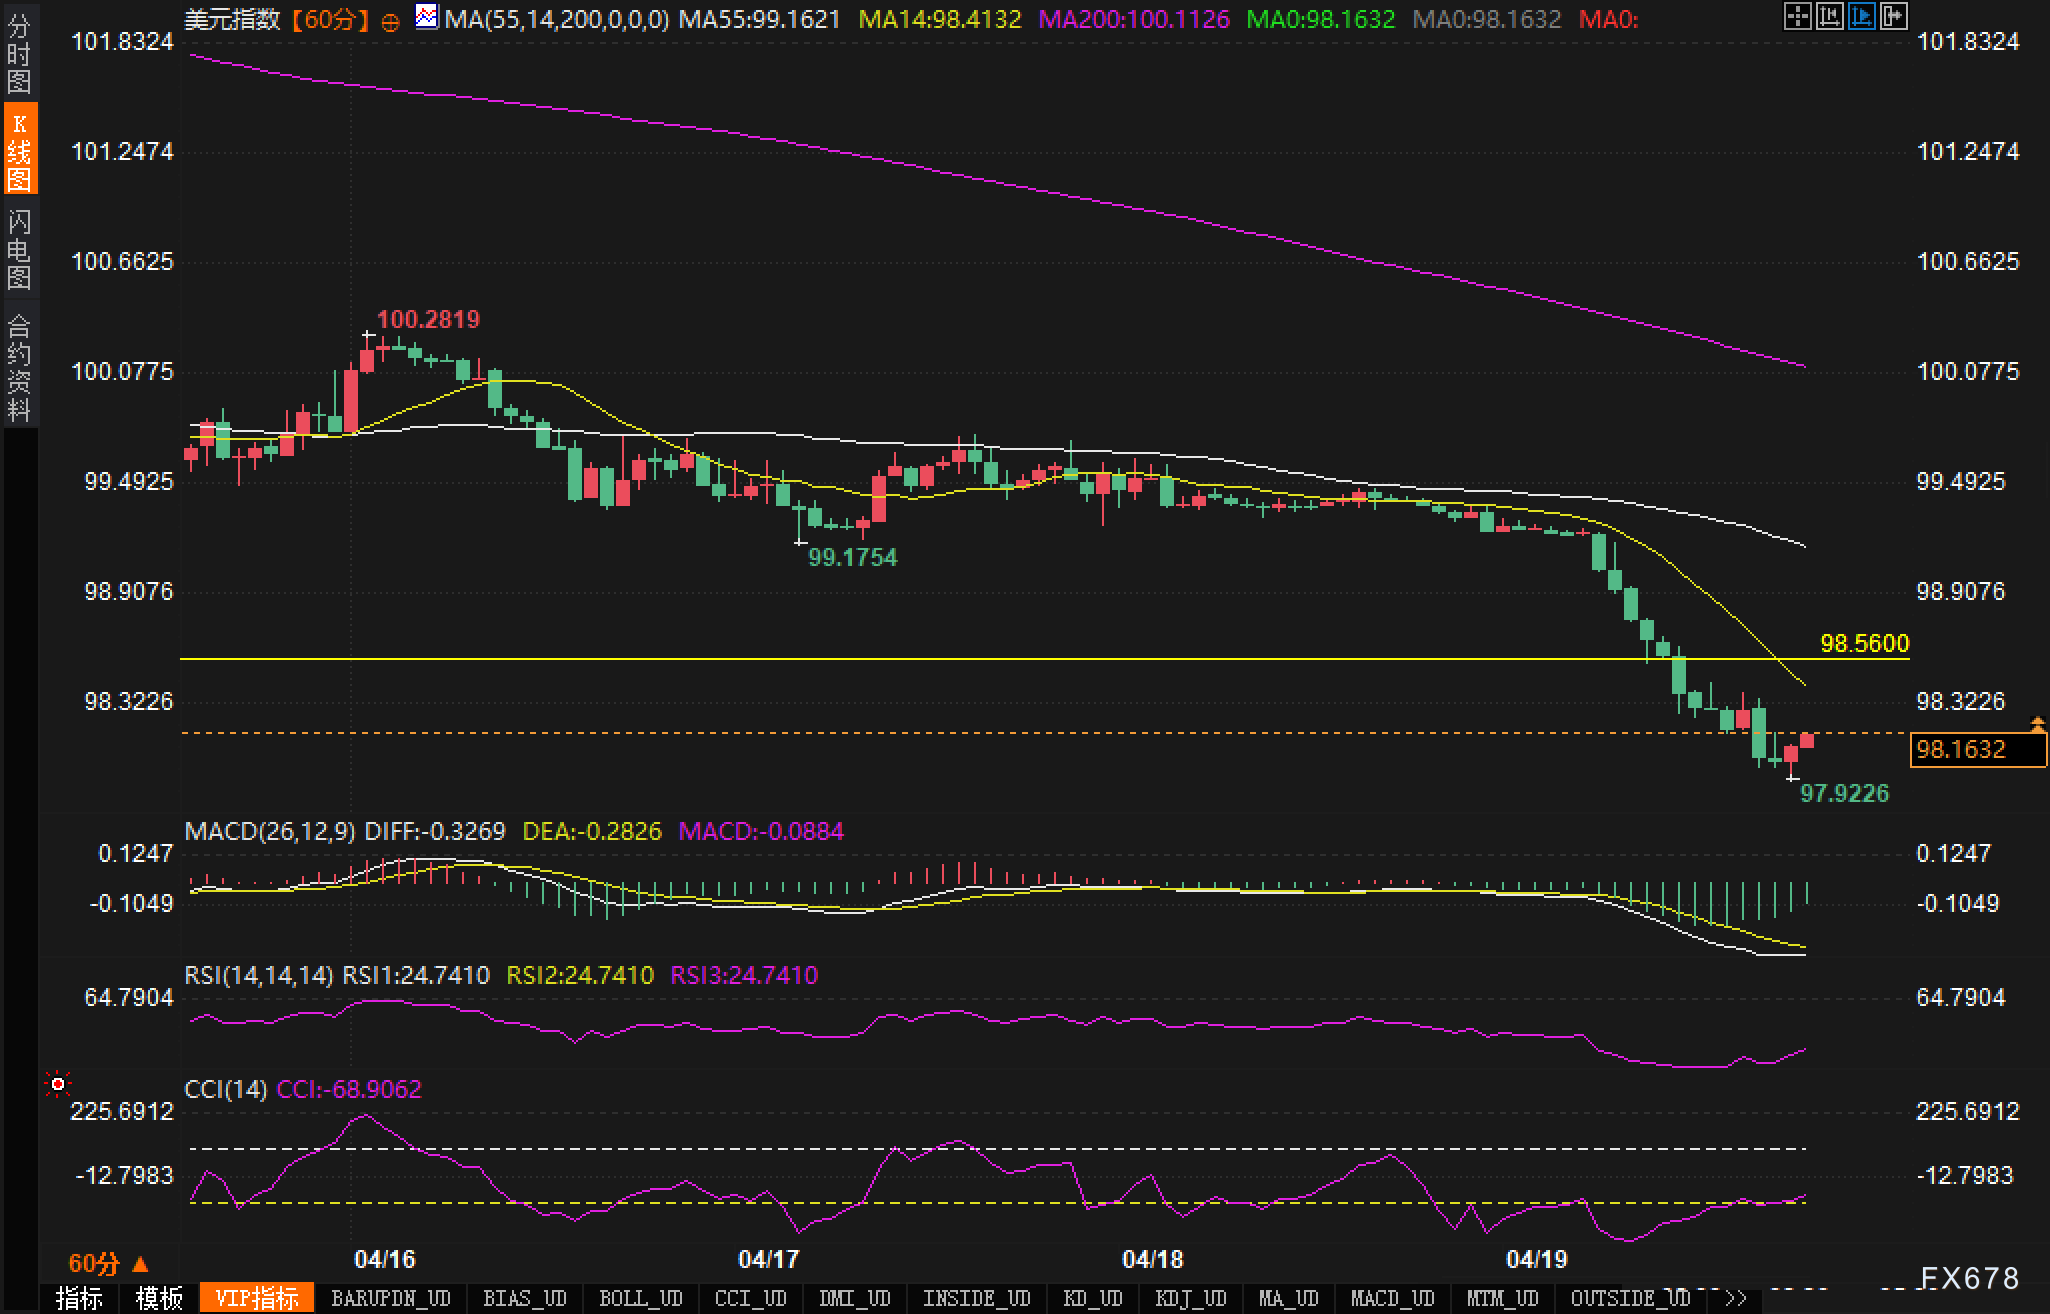Click the 98.5600 yellow horizontal line label

[x=1864, y=643]
